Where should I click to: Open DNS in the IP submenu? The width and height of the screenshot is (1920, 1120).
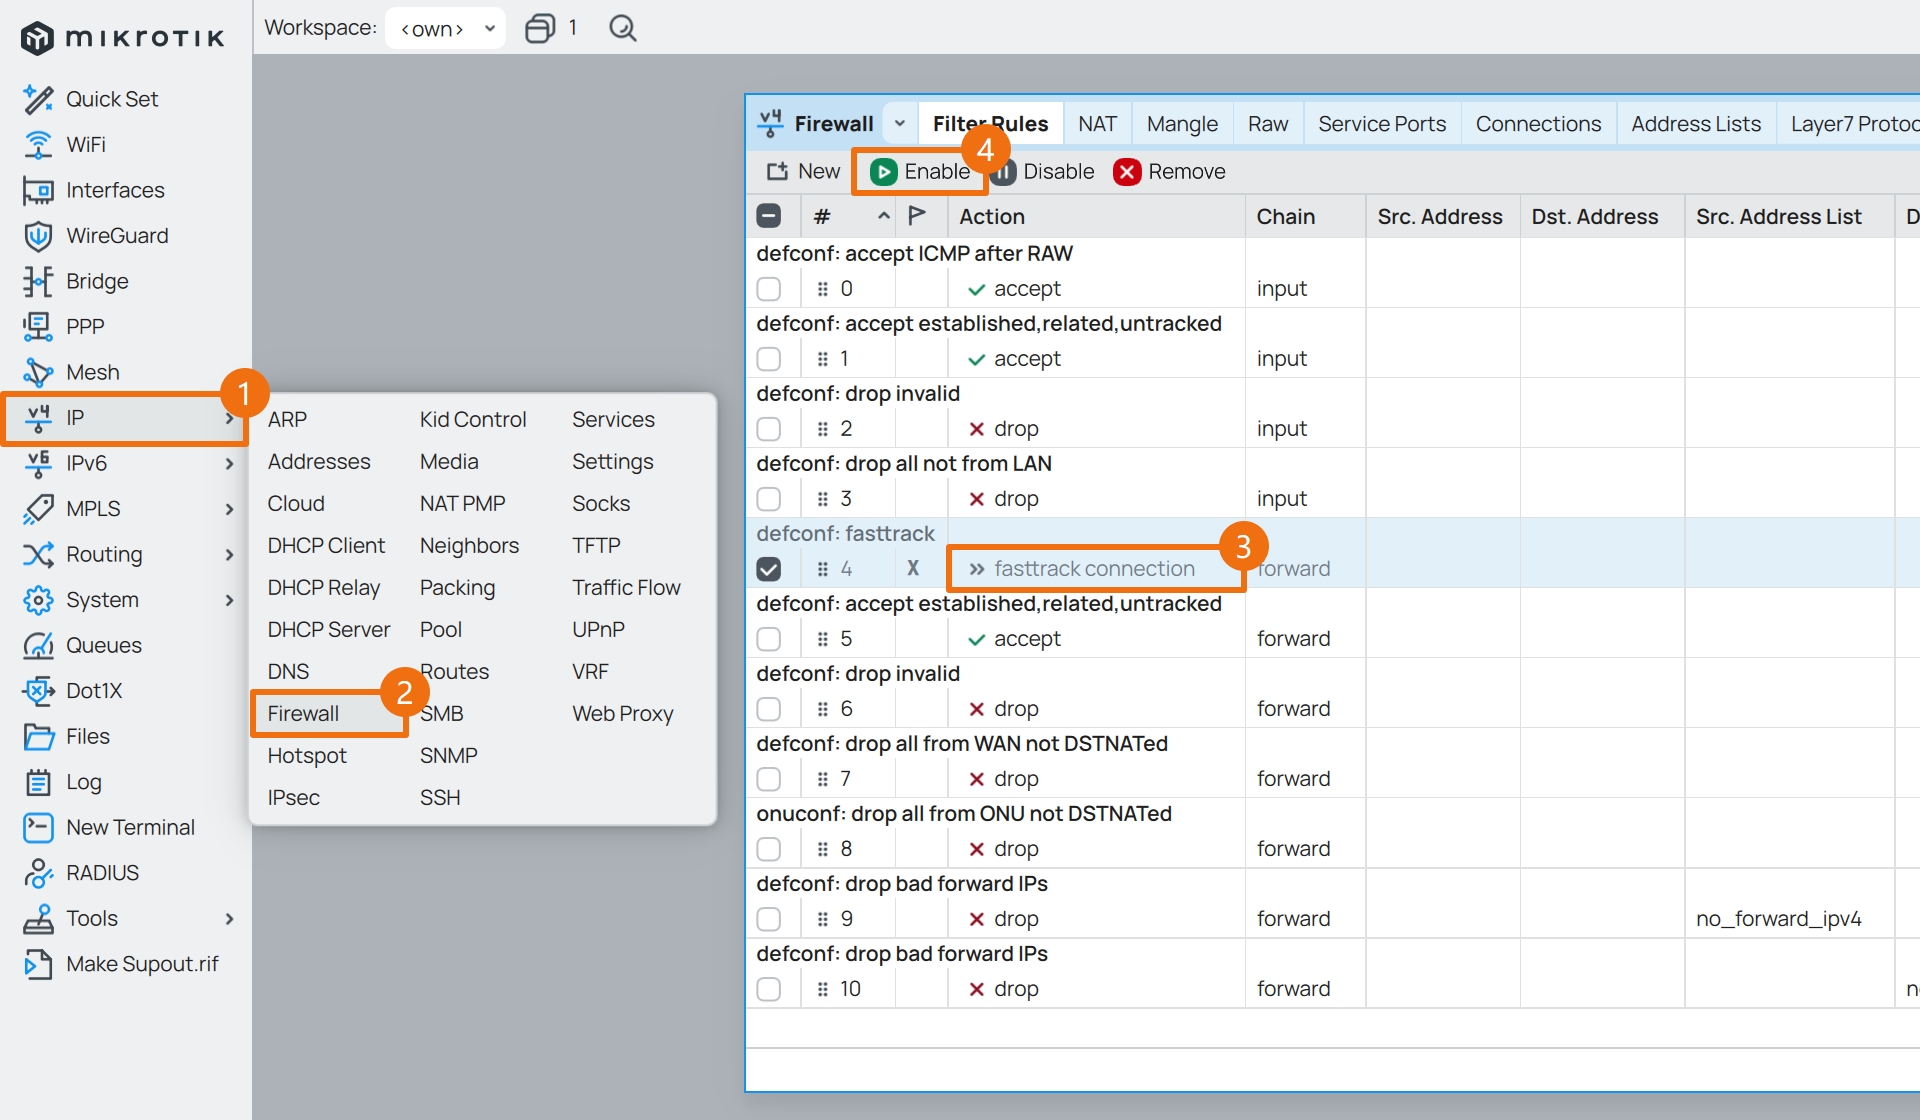288,672
